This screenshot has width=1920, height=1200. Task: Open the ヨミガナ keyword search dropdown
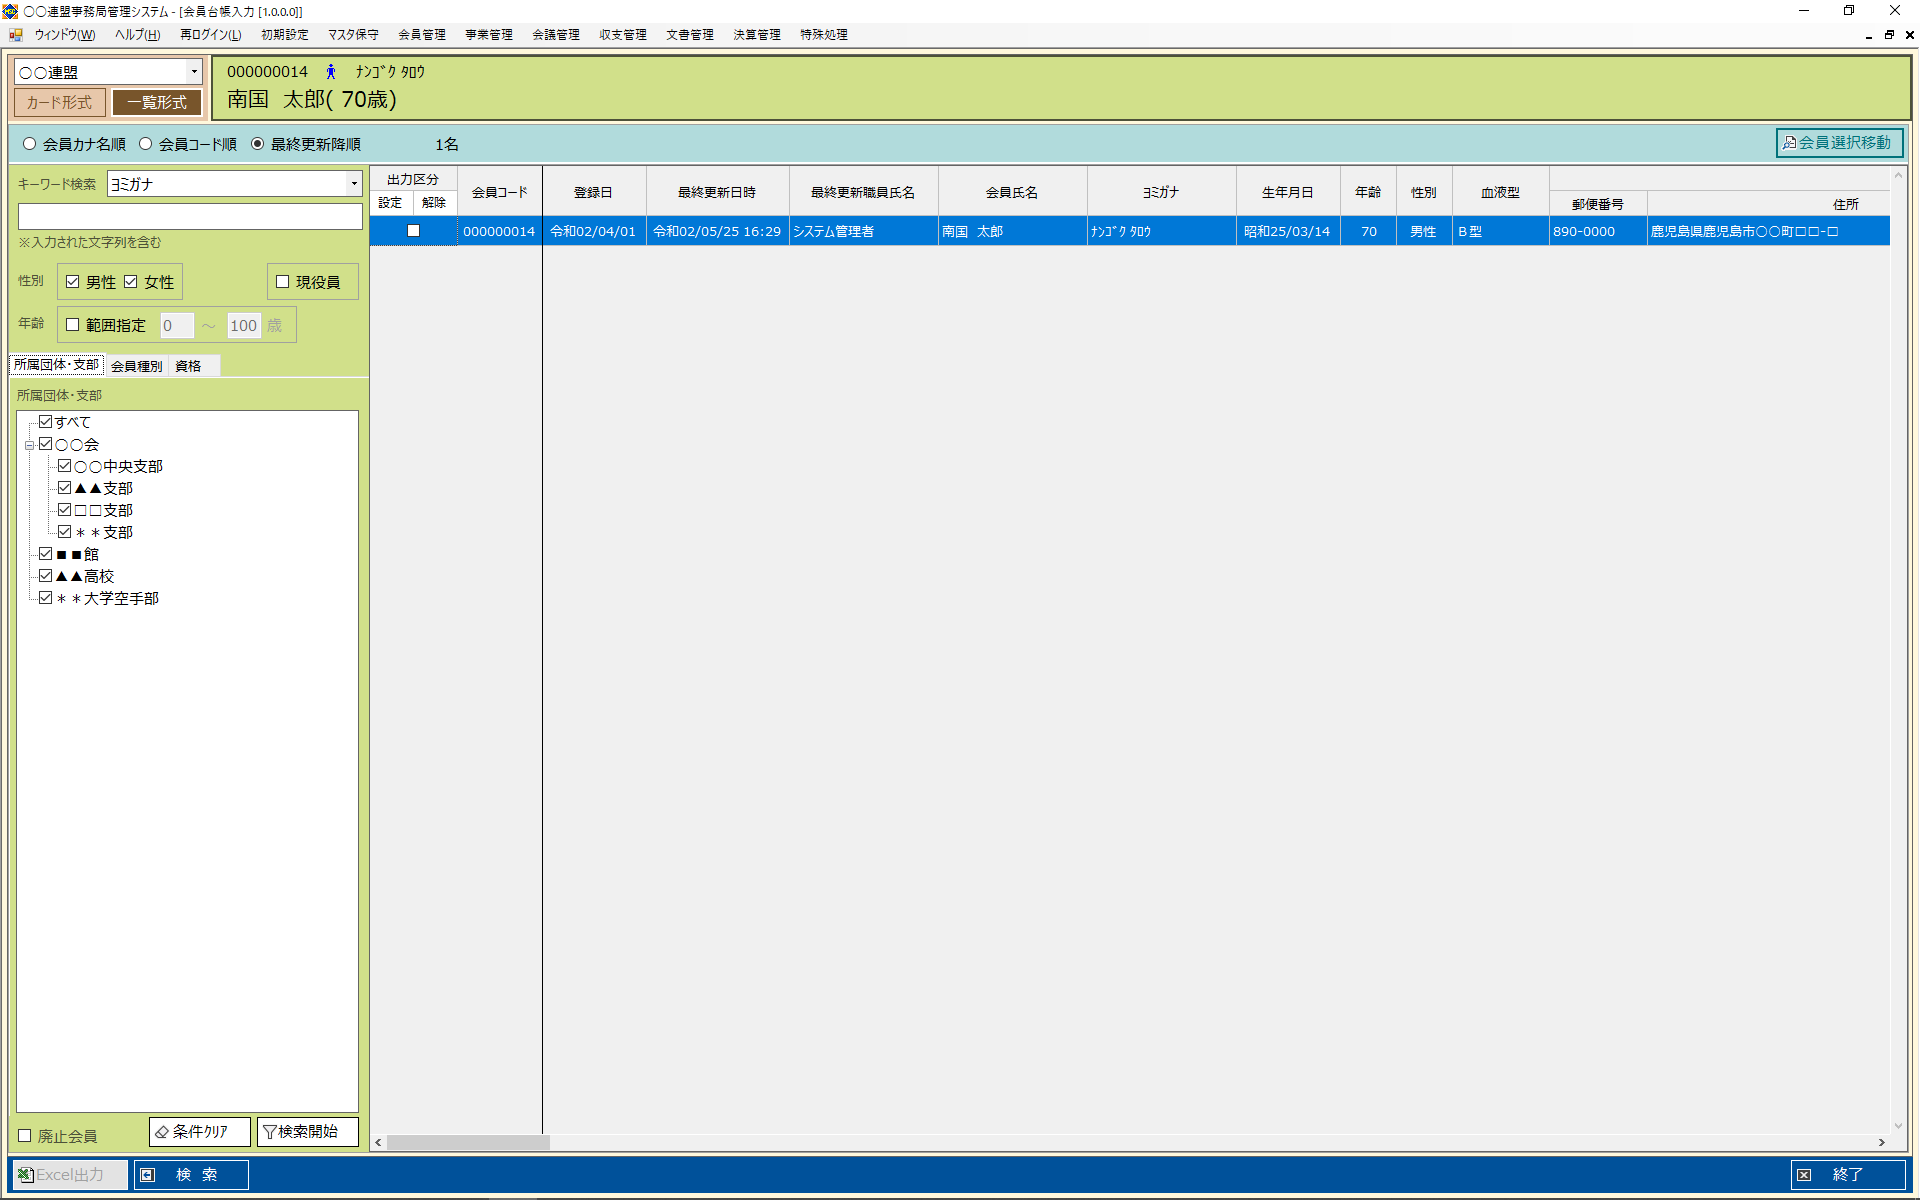[353, 184]
